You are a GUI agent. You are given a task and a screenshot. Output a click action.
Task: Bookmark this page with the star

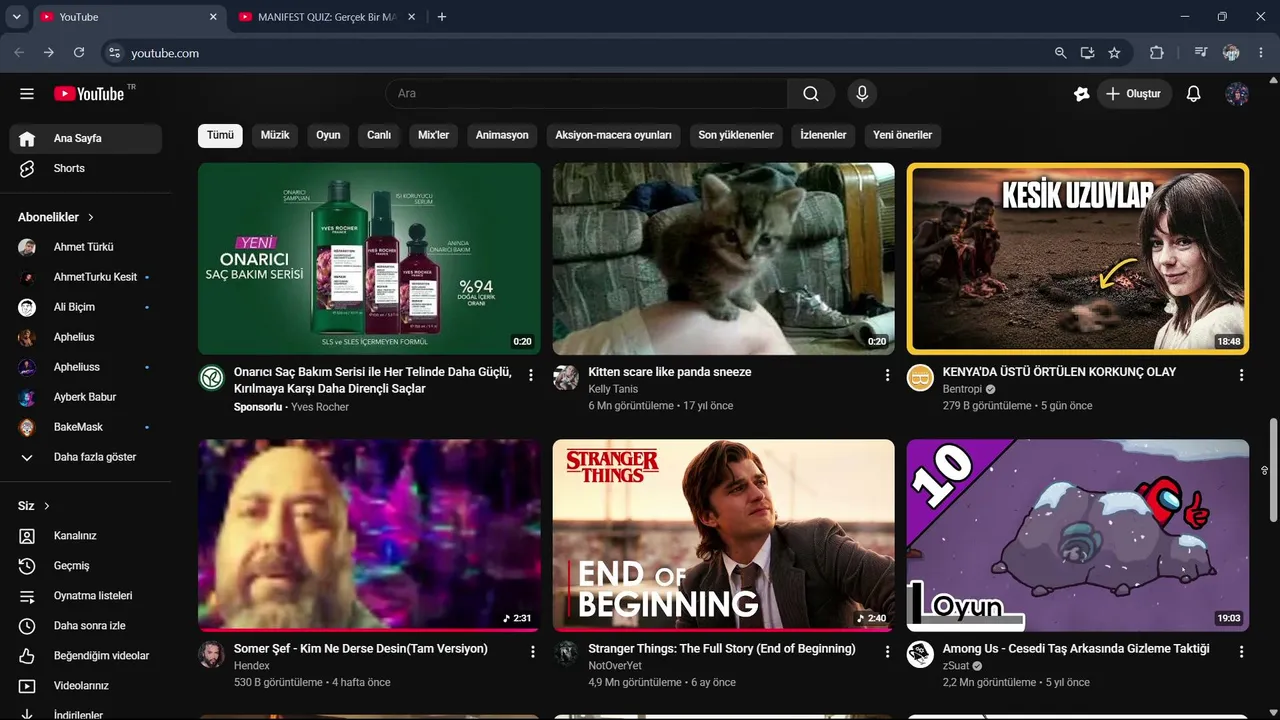pyautogui.click(x=1114, y=53)
